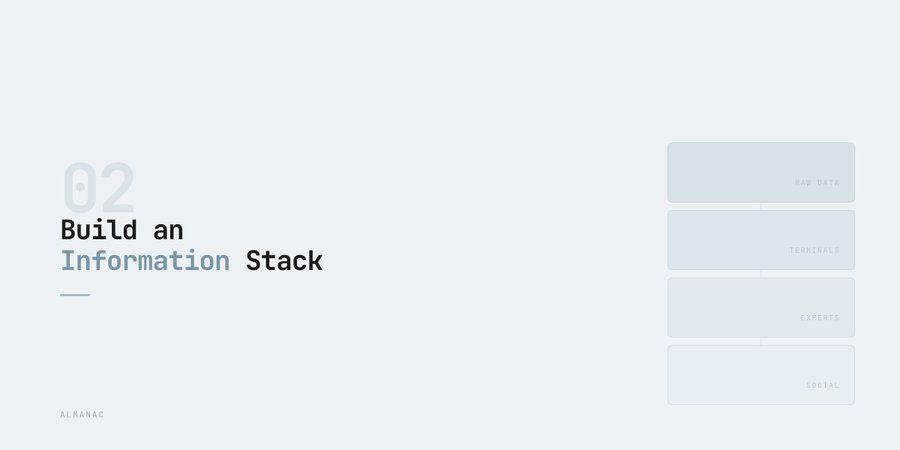Click the EXPERTS text label
Image resolution: width=900 pixels, height=450 pixels.
820,318
